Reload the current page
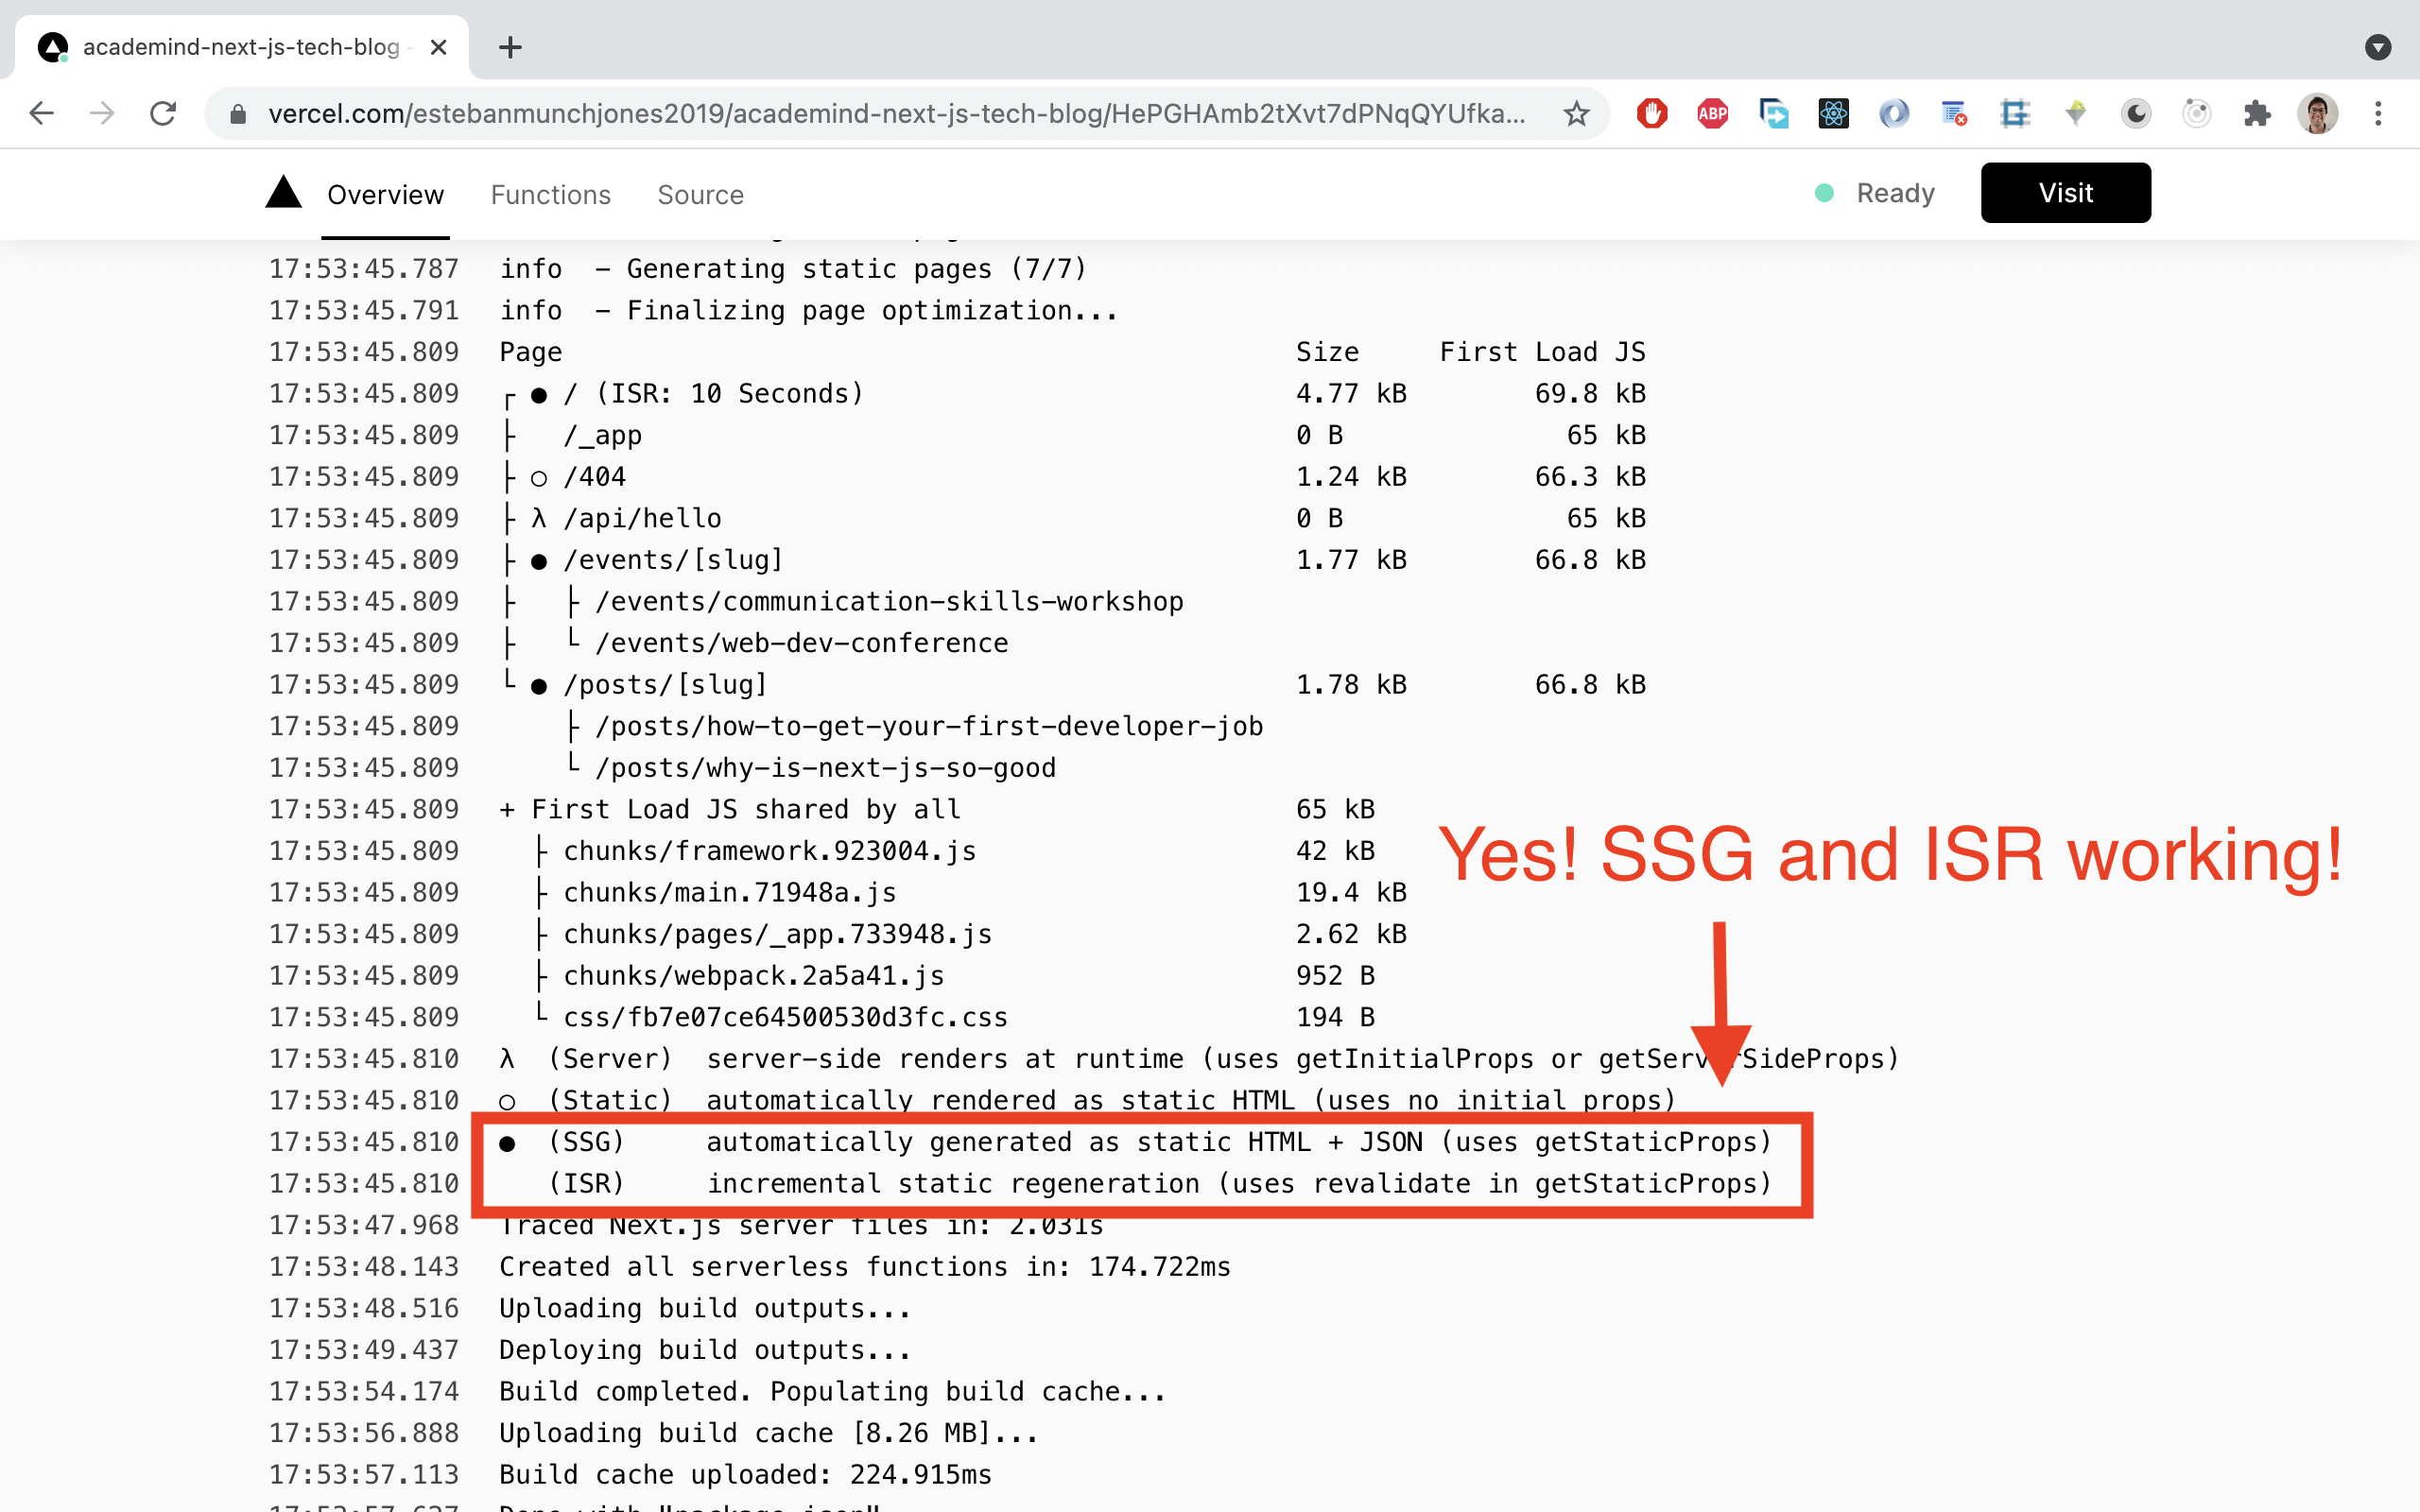 [163, 113]
